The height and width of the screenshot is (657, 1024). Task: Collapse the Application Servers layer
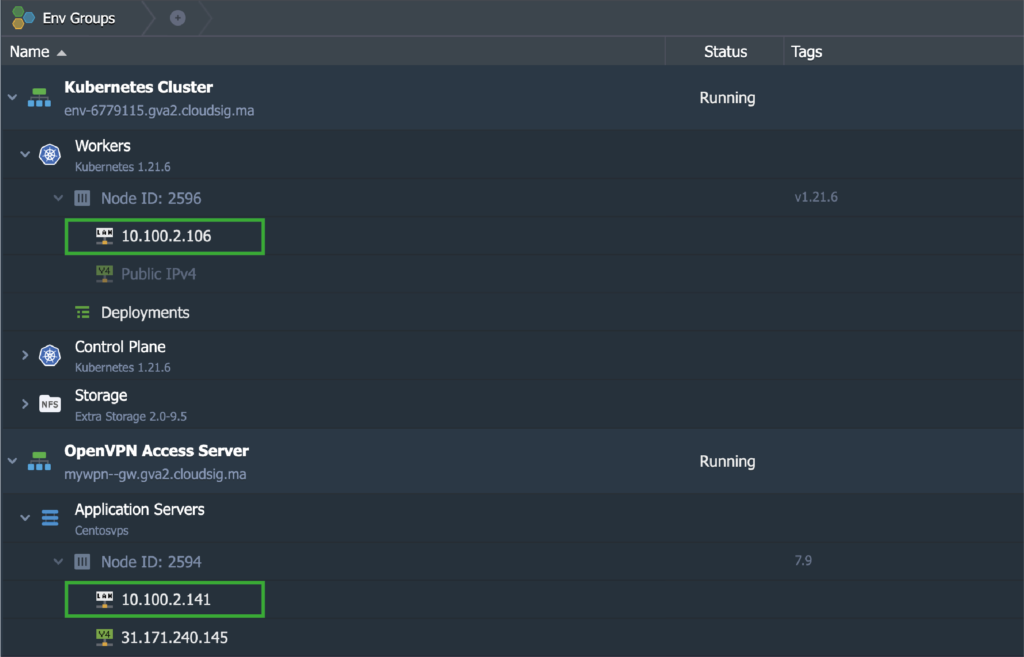25,518
